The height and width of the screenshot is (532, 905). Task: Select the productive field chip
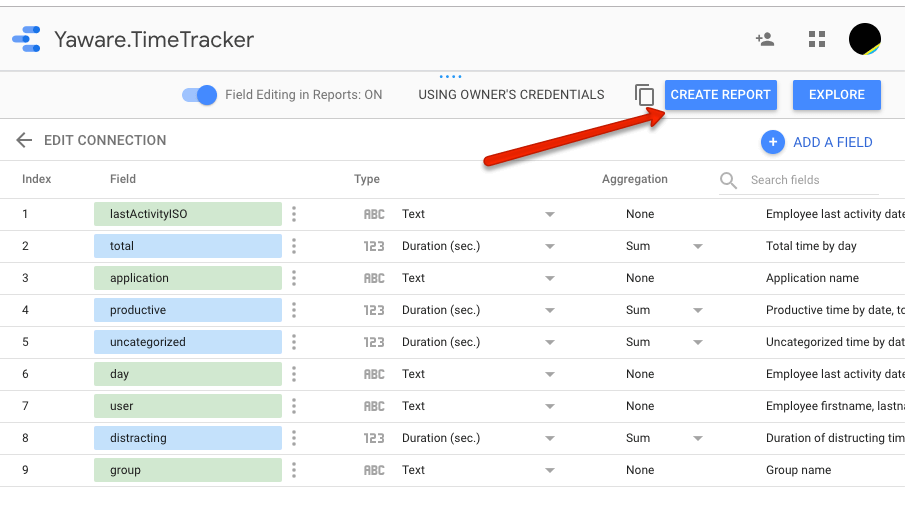(x=188, y=310)
